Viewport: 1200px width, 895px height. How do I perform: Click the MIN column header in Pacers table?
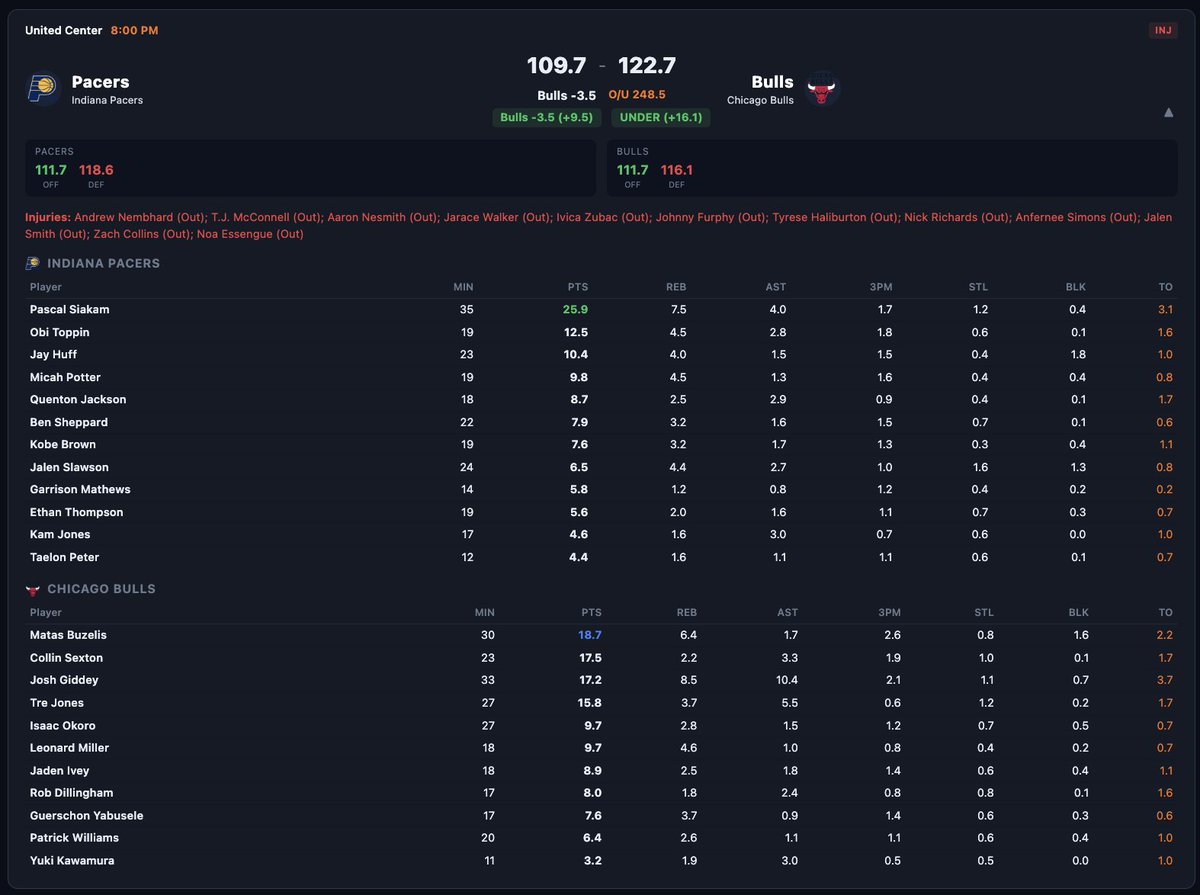click(x=463, y=287)
